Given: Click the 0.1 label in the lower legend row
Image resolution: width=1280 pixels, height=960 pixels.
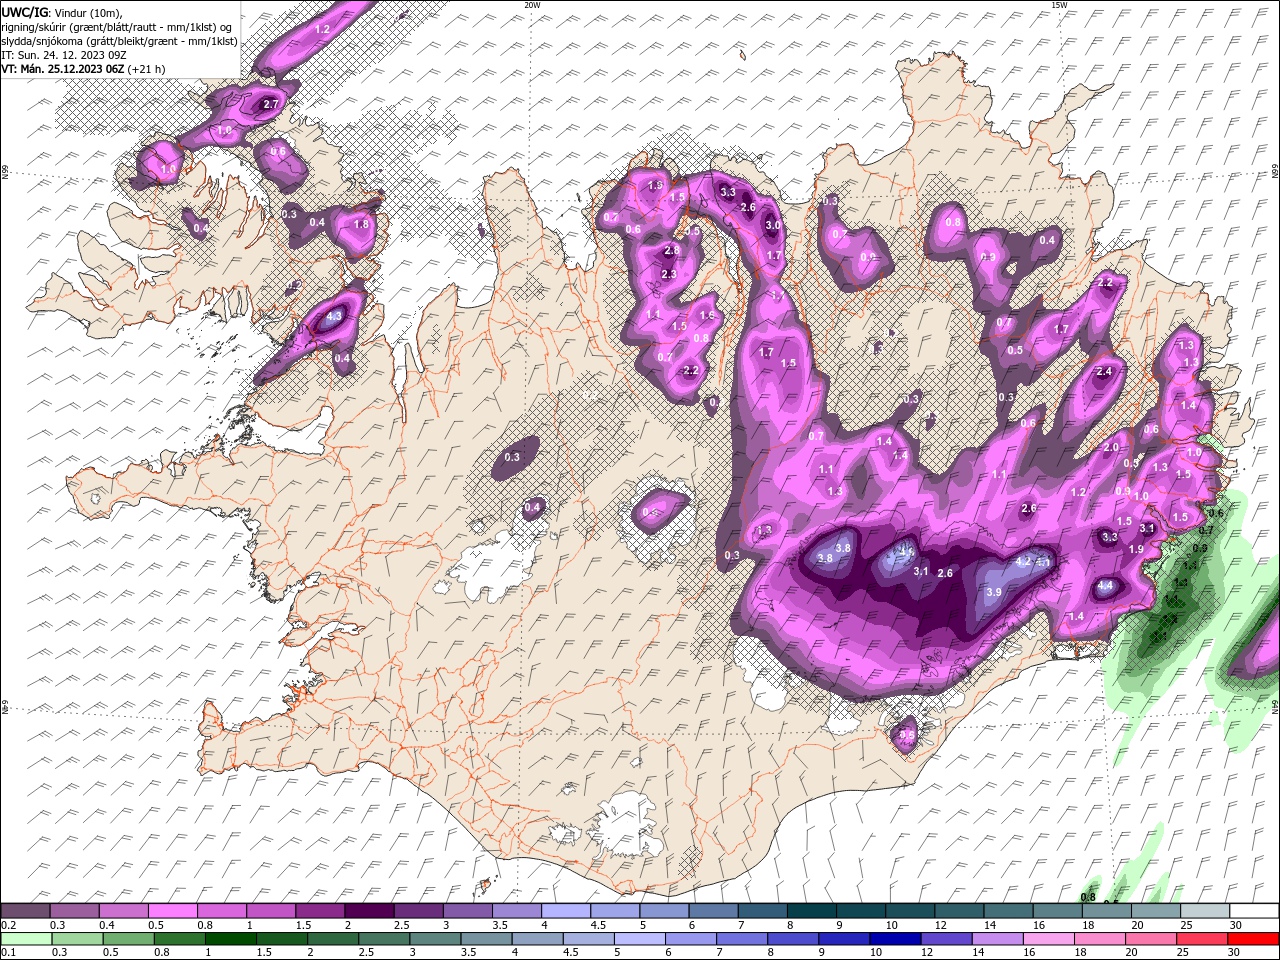Looking at the screenshot, I should pyautogui.click(x=9, y=954).
